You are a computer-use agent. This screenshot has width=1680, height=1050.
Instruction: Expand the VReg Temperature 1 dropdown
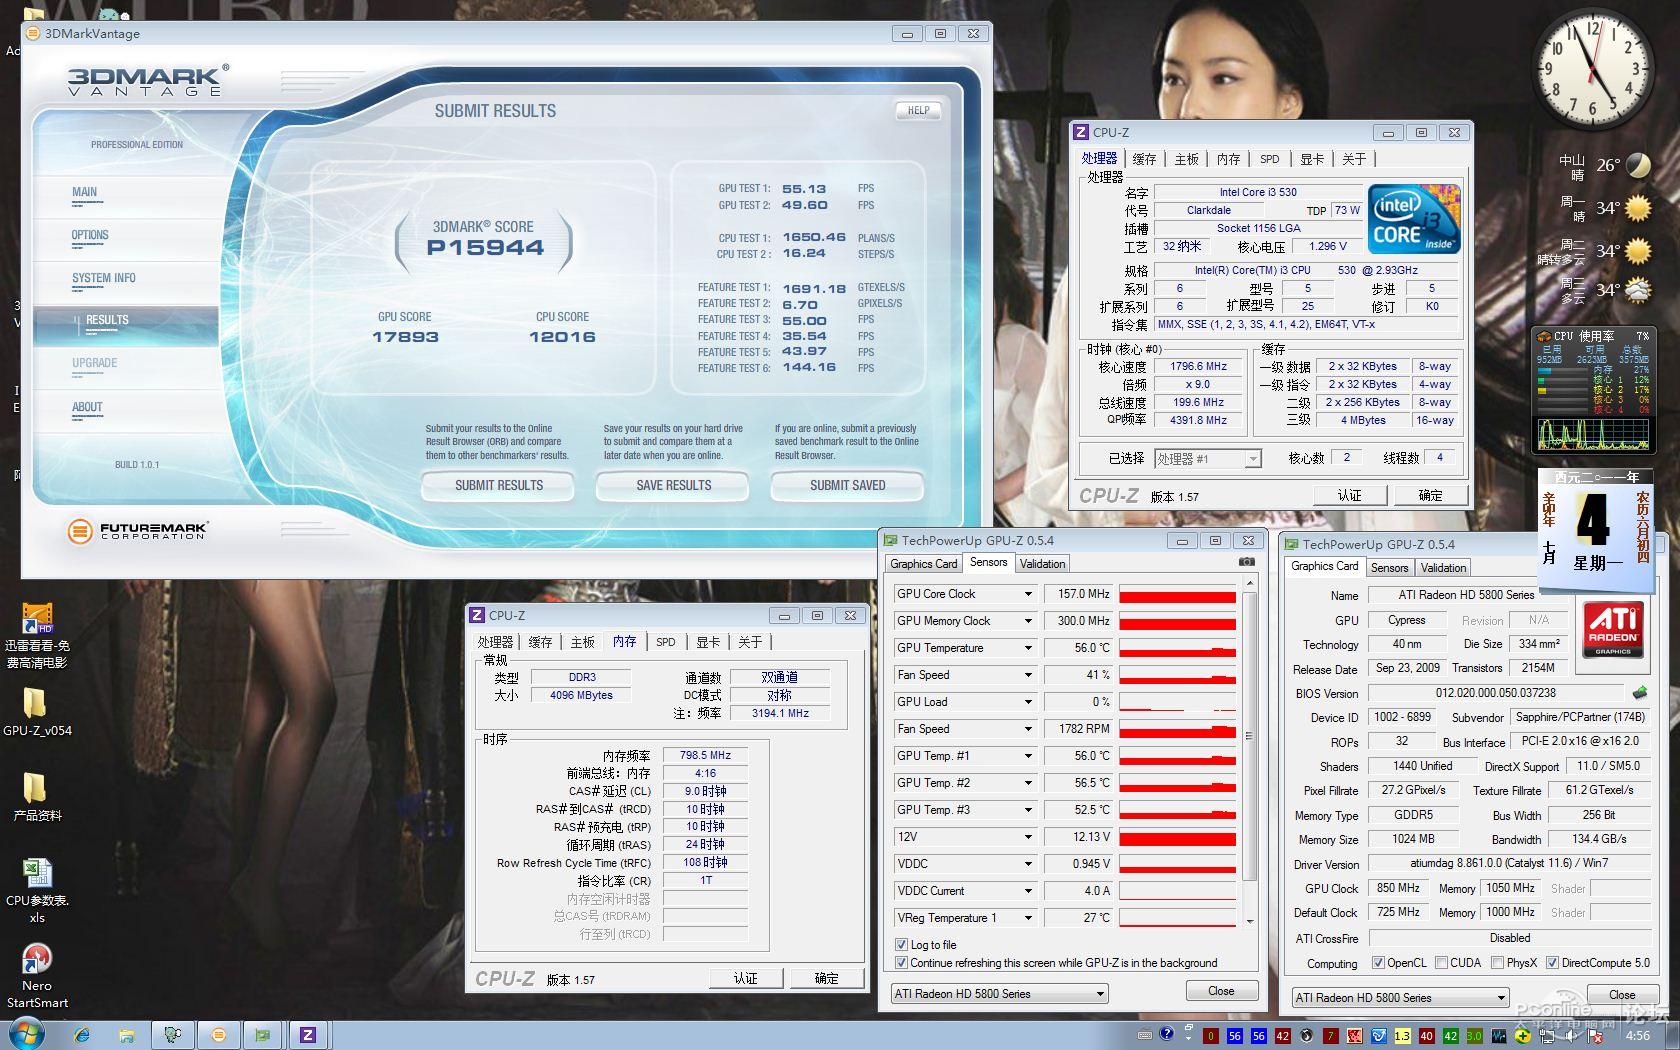click(x=1027, y=918)
